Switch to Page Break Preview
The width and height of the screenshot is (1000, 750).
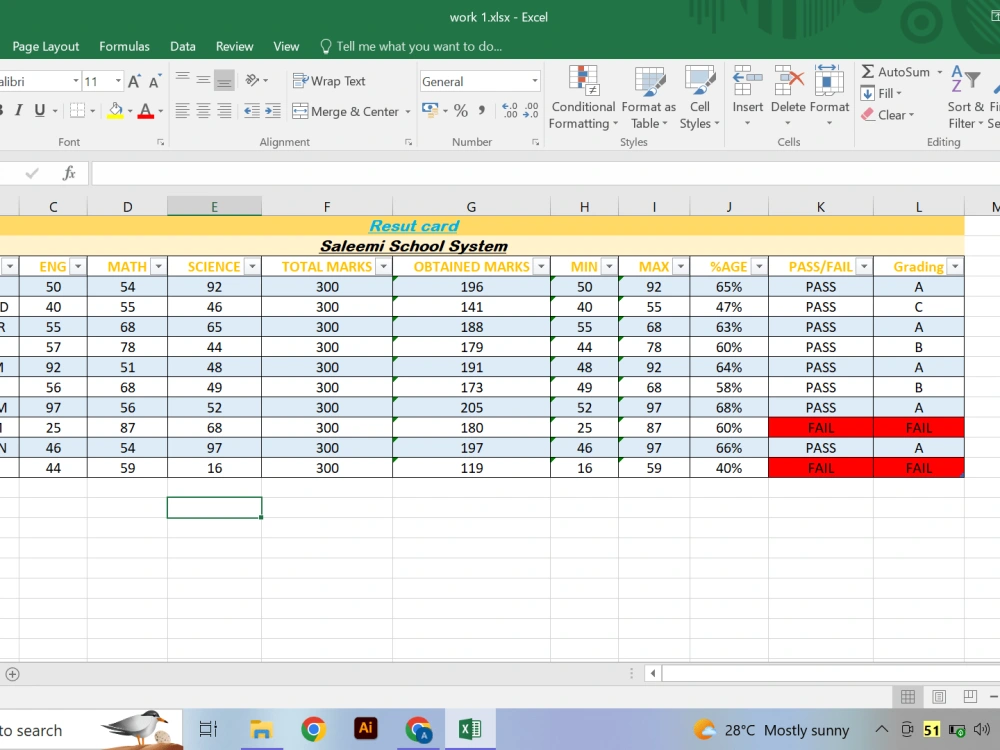coord(970,696)
